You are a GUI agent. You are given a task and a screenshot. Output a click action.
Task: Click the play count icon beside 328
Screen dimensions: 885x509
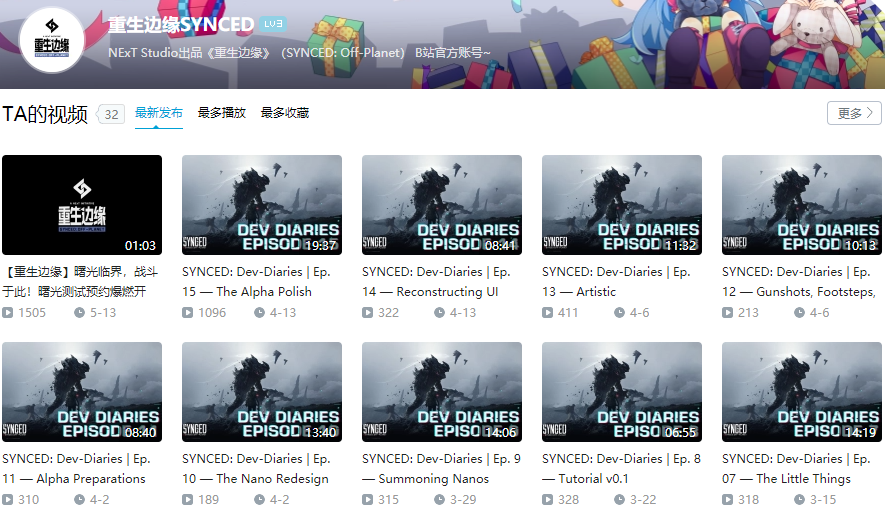pos(547,499)
